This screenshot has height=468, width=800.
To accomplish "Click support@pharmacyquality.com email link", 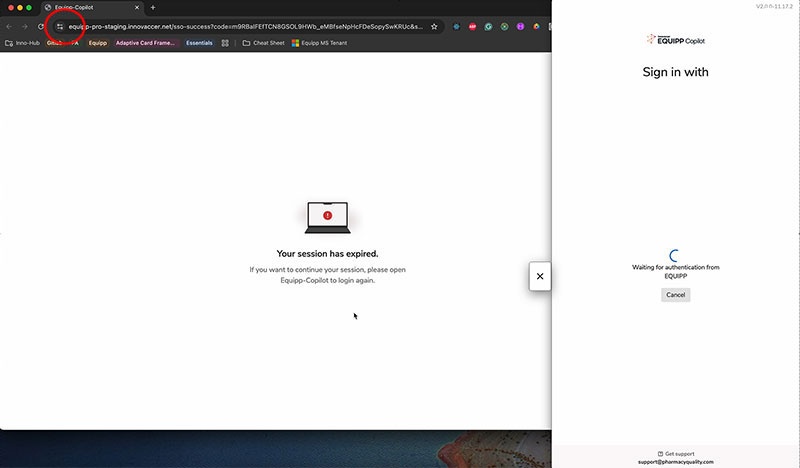I will click(676, 462).
